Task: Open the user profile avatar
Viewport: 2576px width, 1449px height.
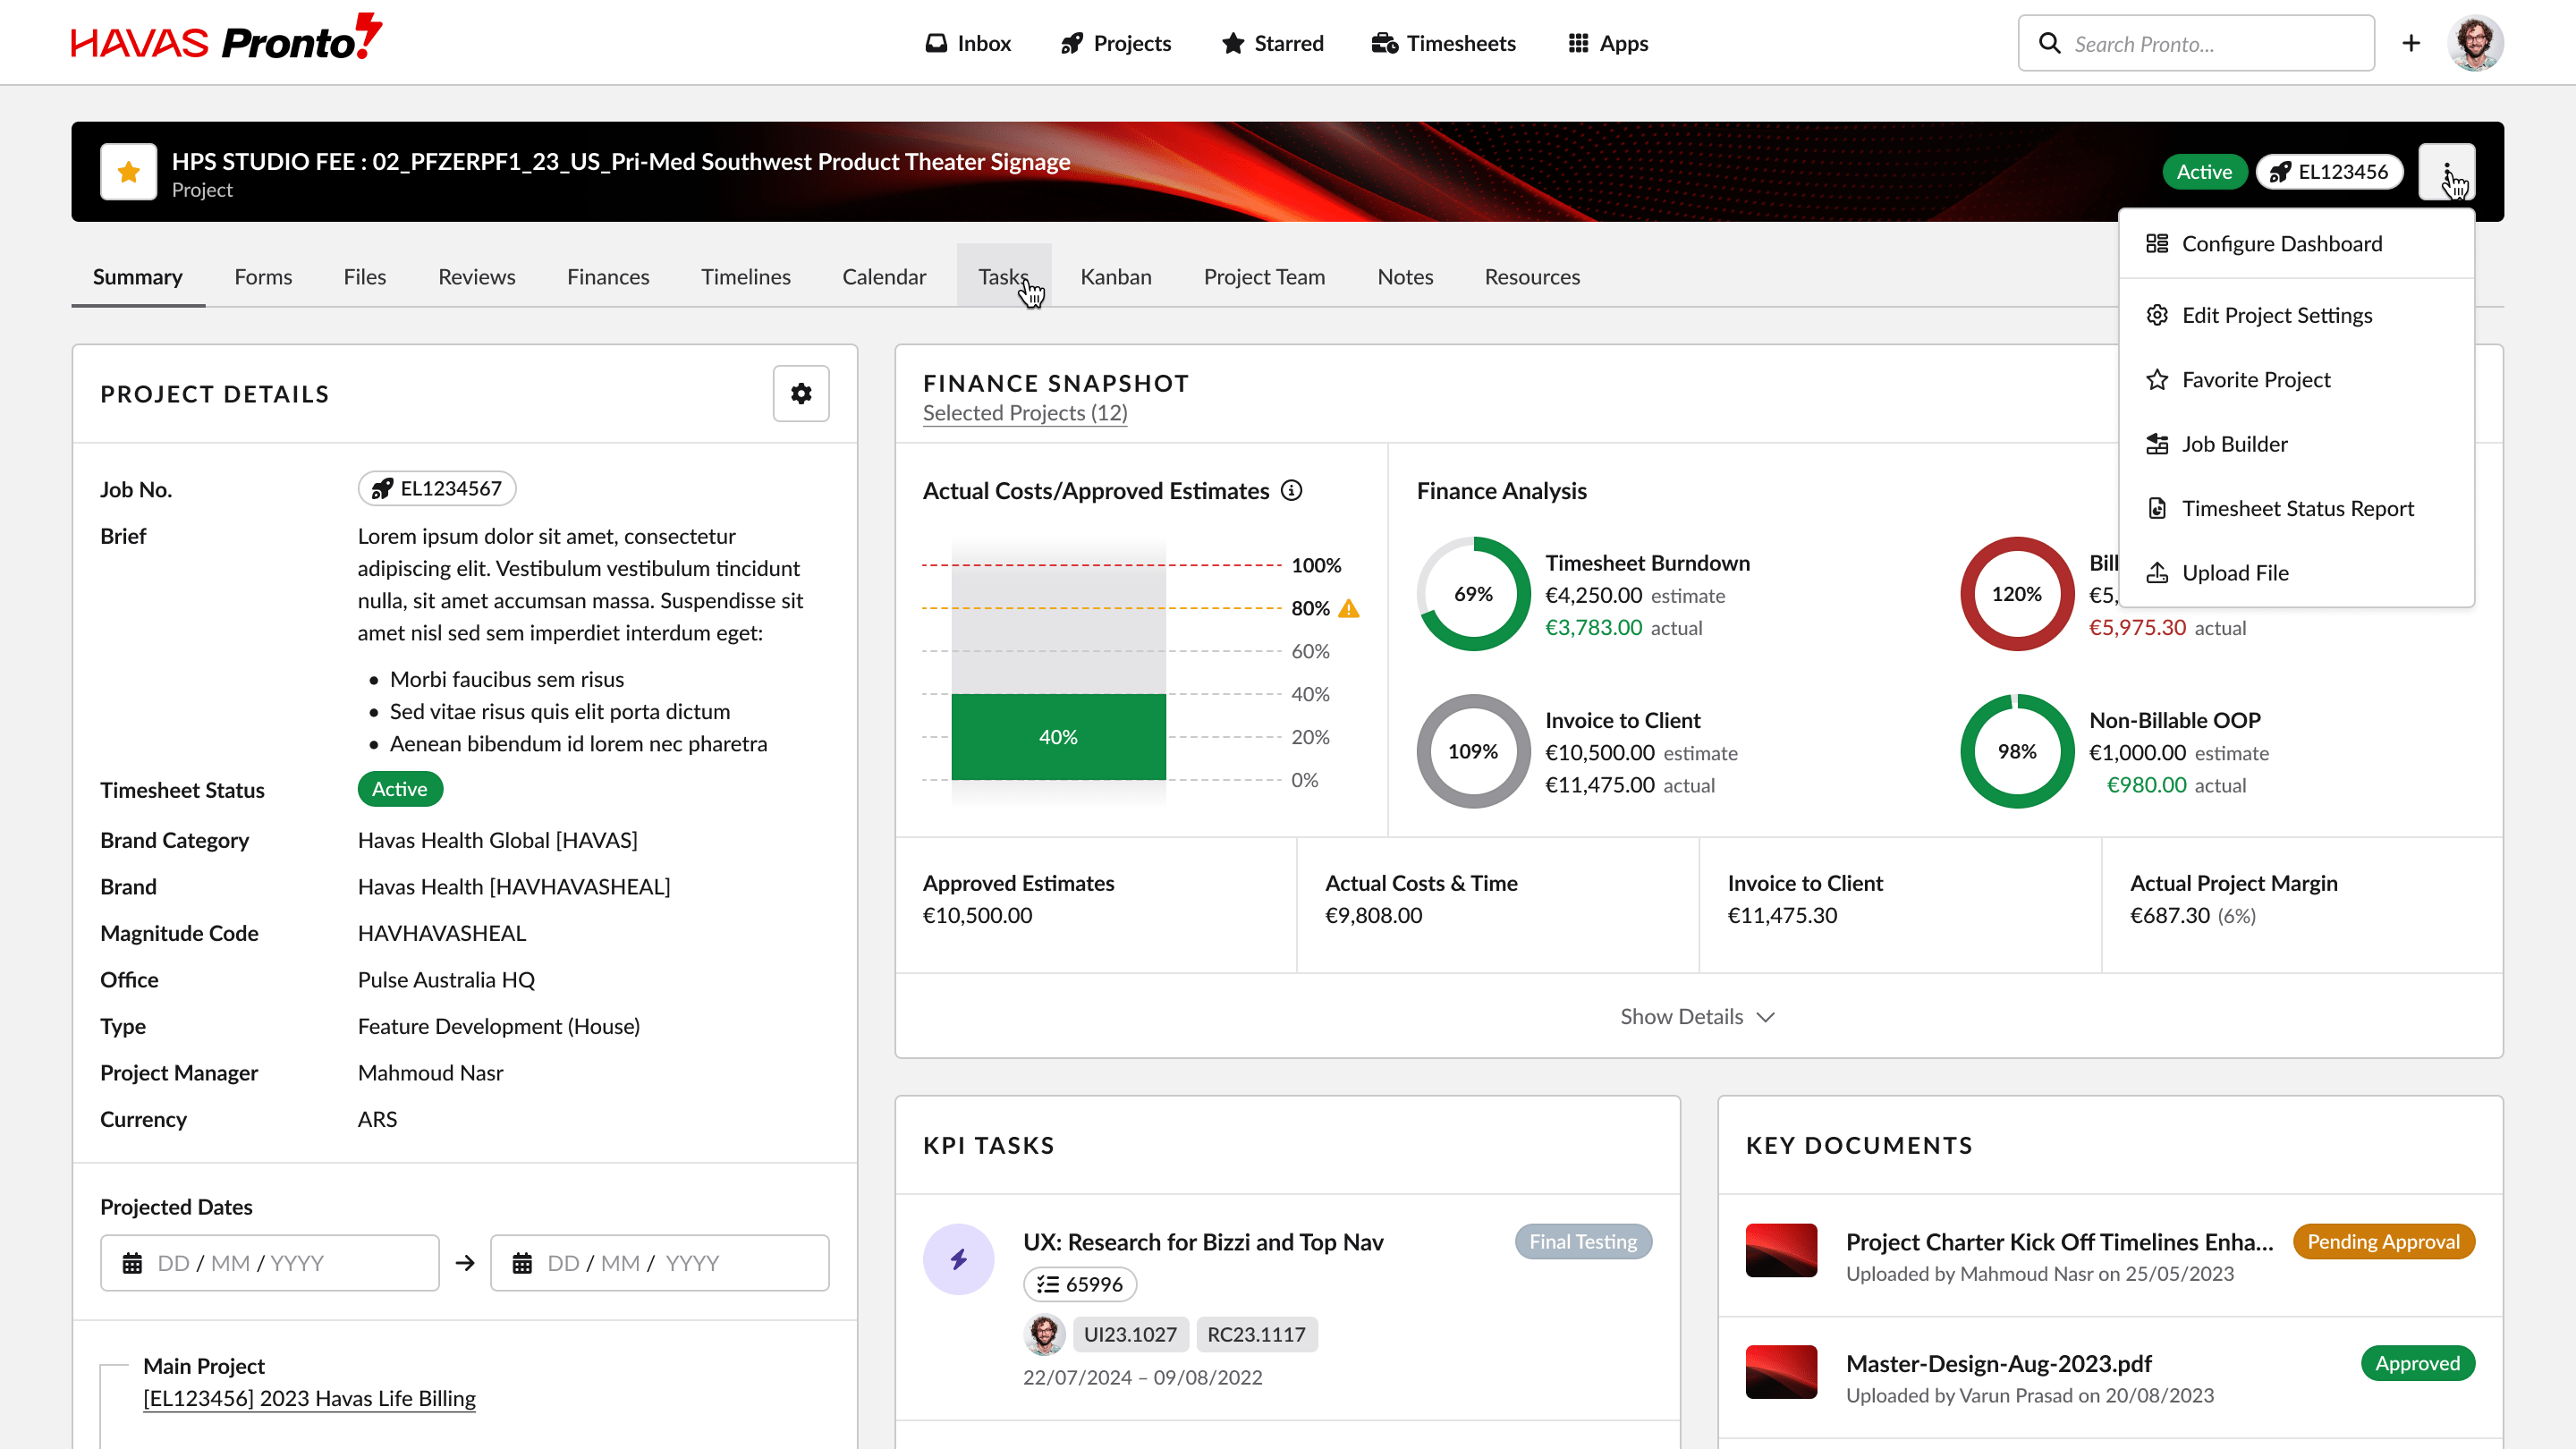Action: 2475,43
